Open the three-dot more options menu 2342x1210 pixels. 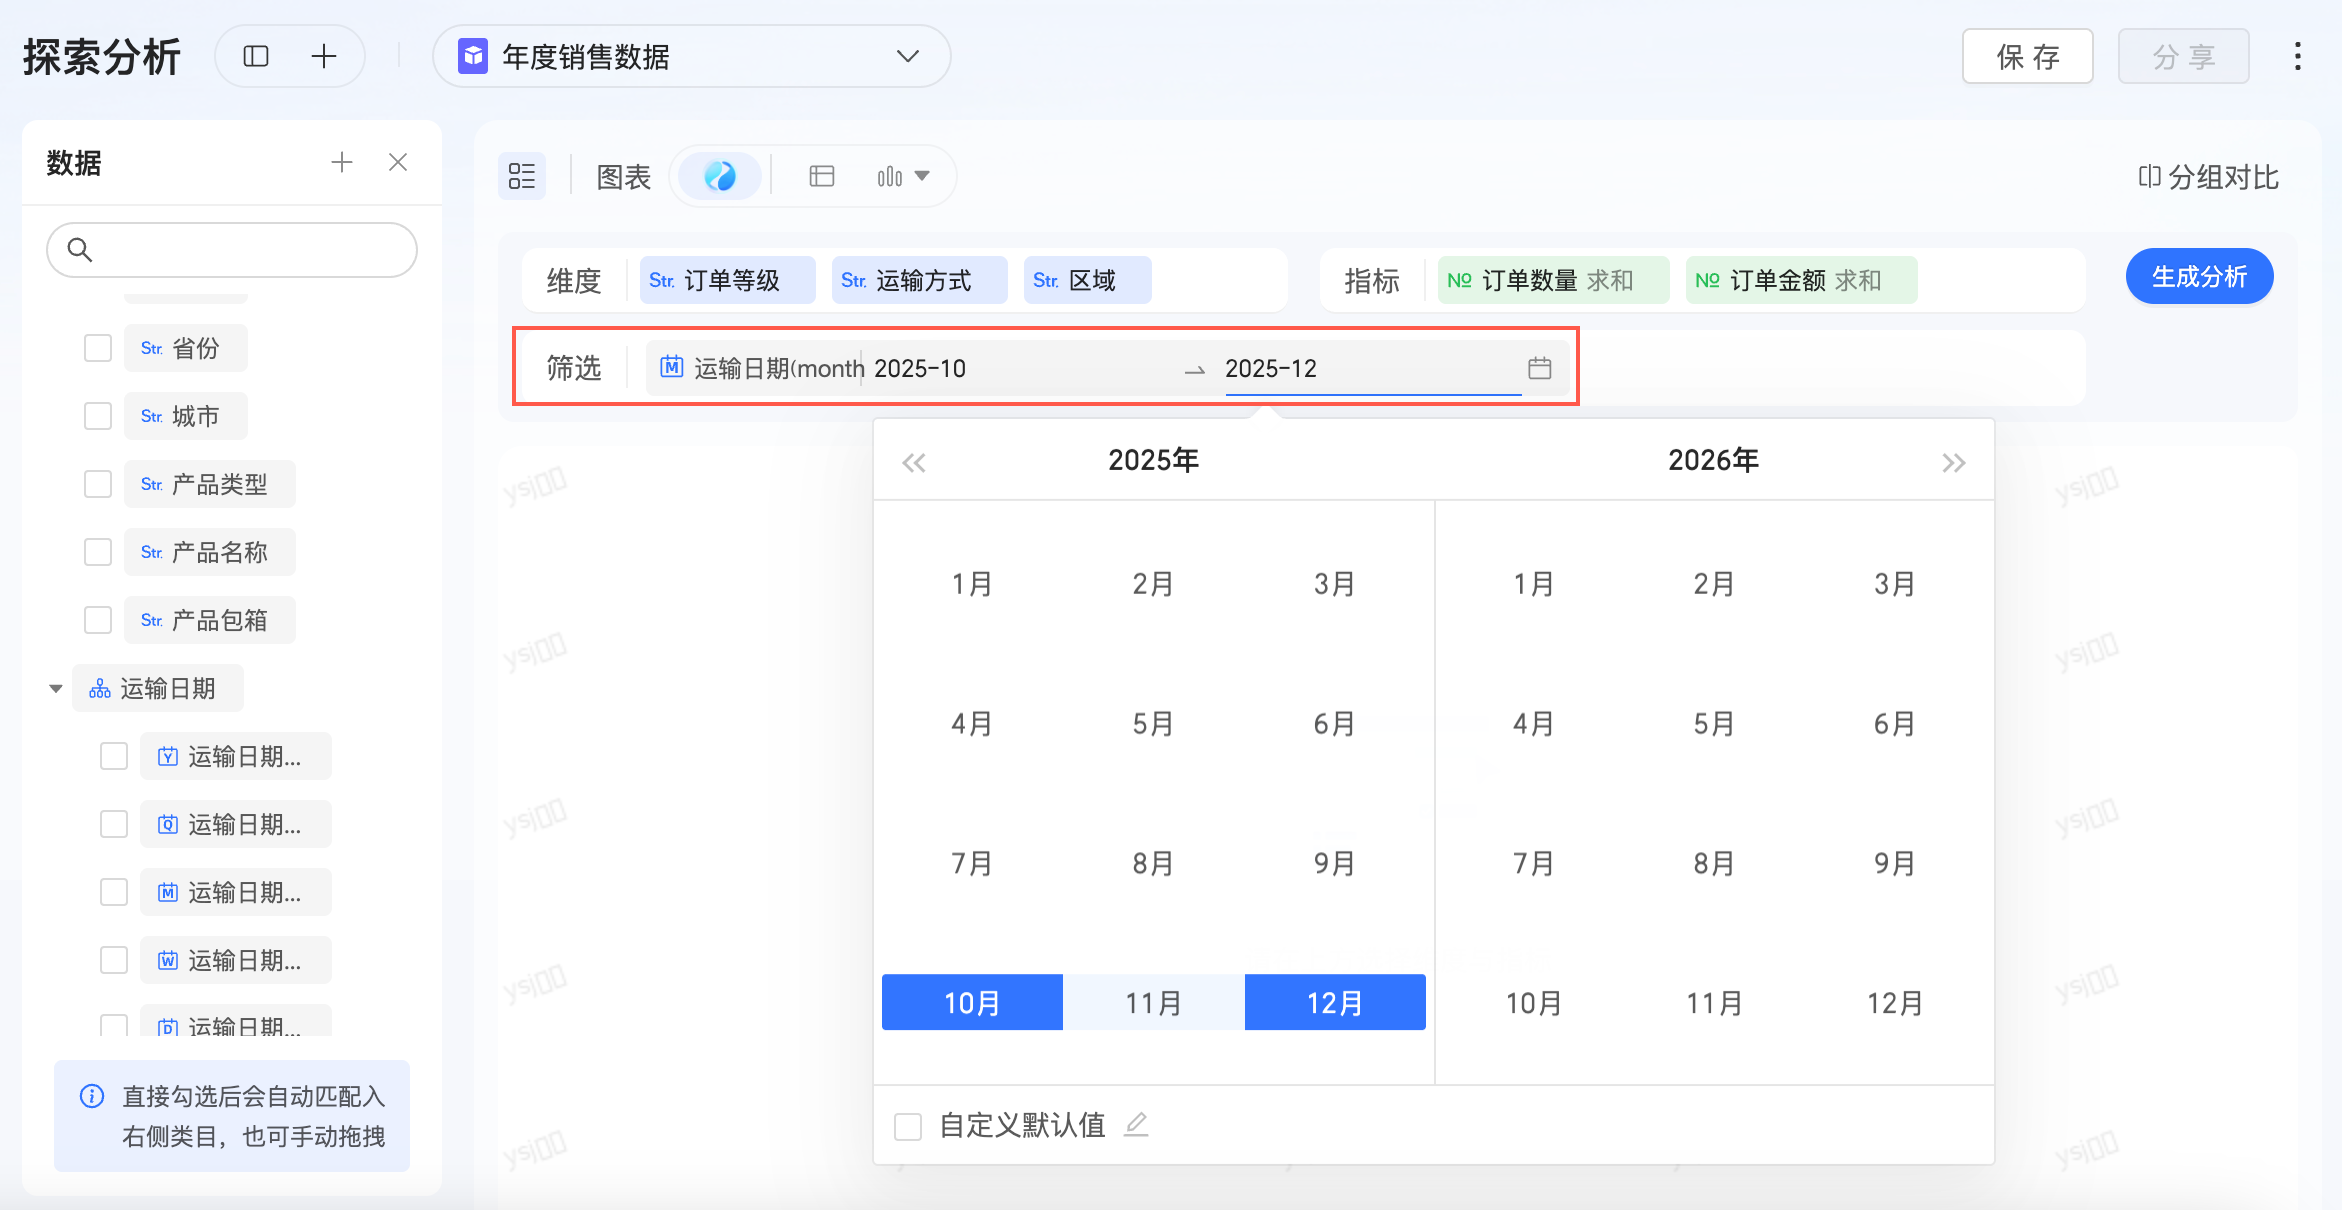2297,56
